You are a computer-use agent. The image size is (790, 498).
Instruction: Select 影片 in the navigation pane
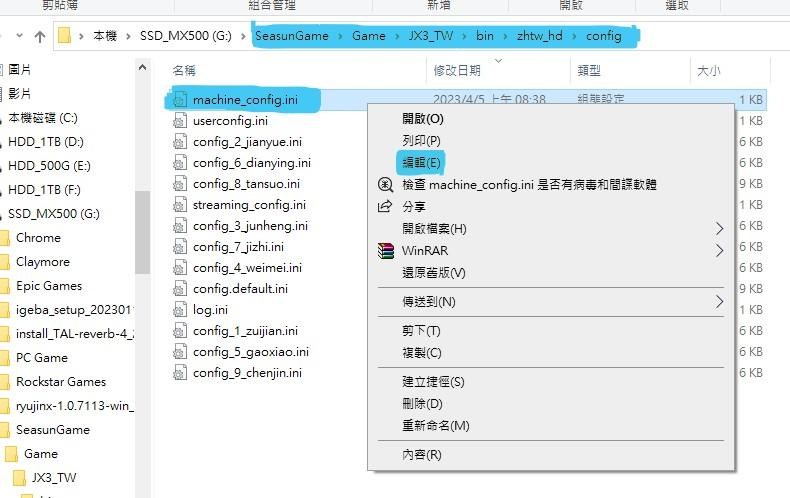[x=20, y=94]
